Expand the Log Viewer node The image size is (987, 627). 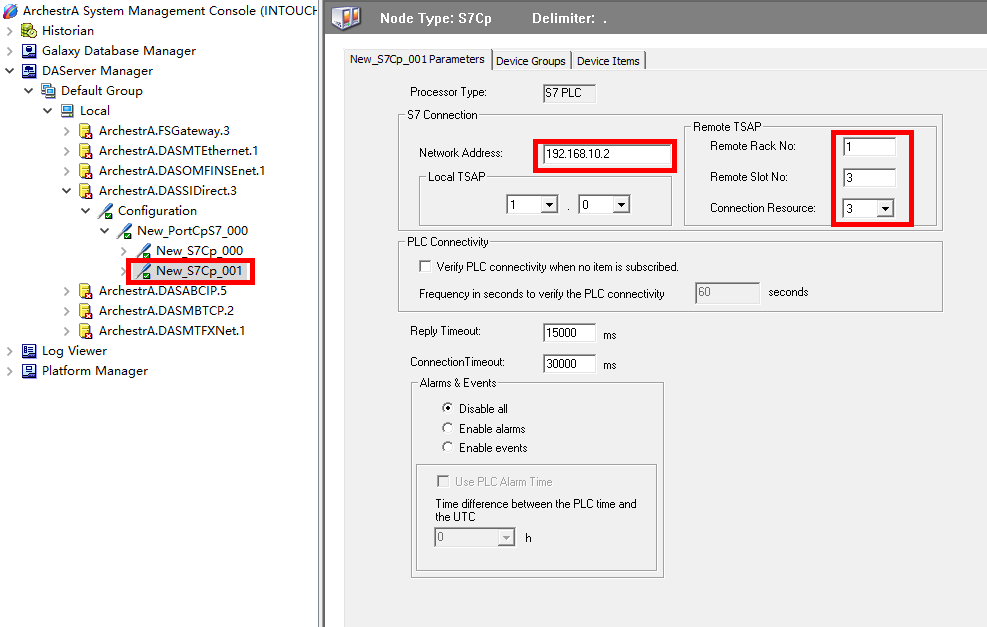coord(9,351)
